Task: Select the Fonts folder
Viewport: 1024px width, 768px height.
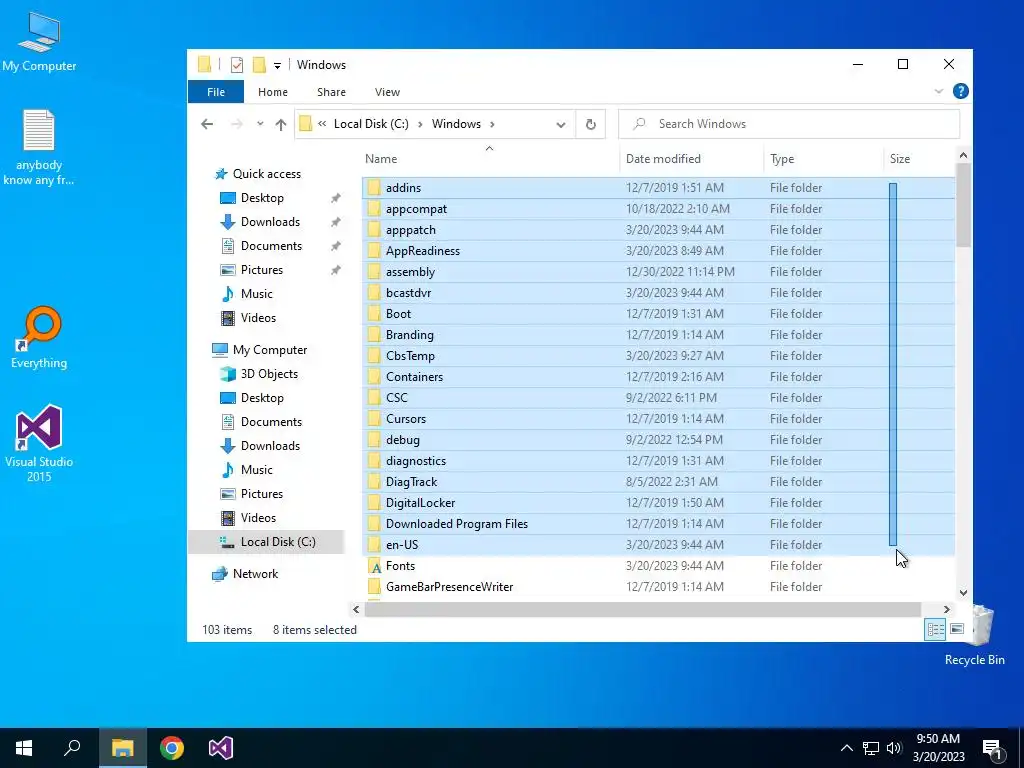Action: tap(658, 566)
